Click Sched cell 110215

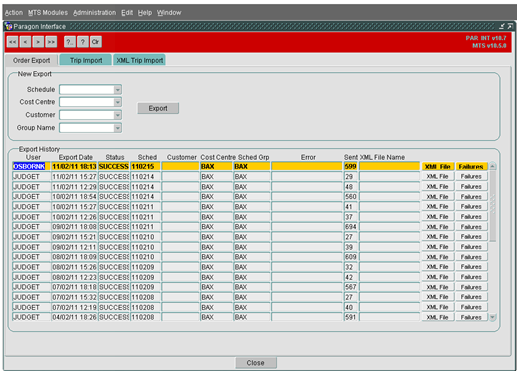(x=145, y=166)
